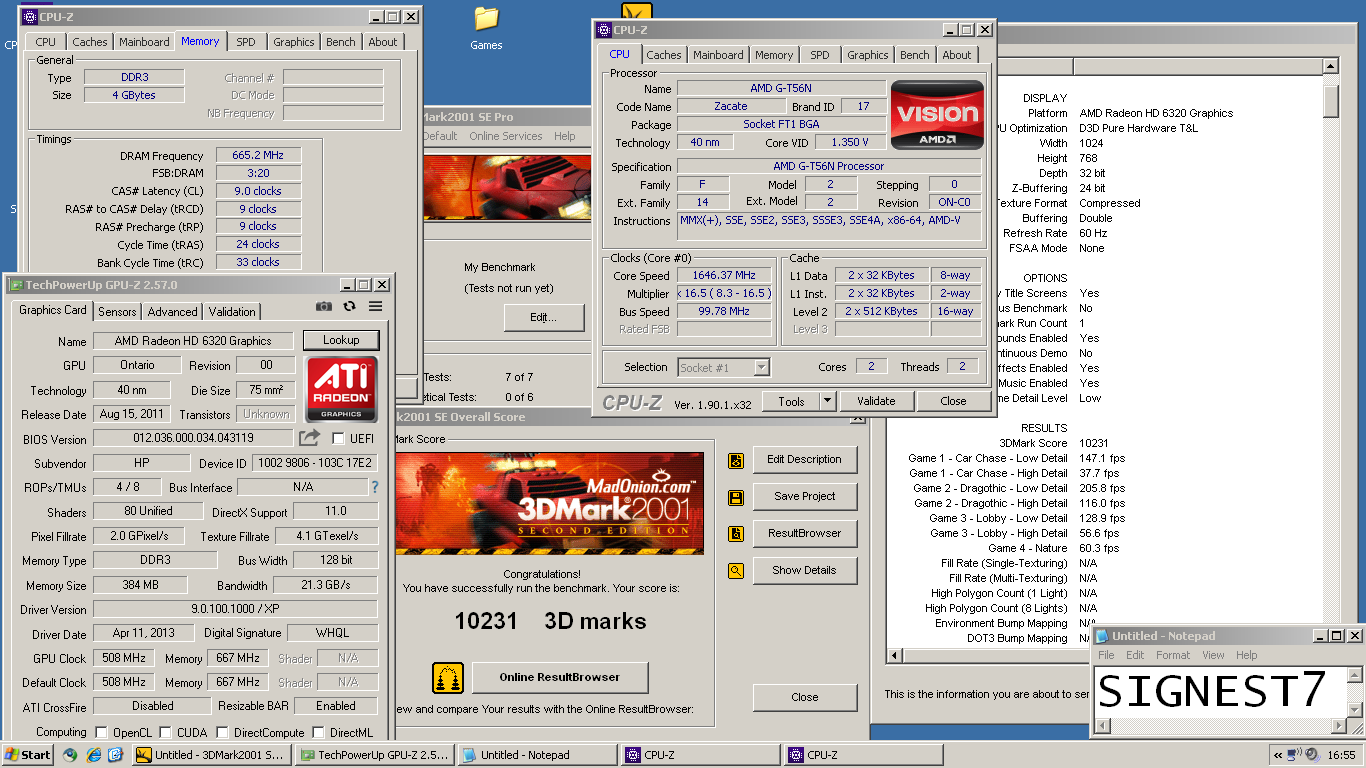Open the Socket #1 selection dropdown
The width and height of the screenshot is (1366, 768).
(761, 368)
